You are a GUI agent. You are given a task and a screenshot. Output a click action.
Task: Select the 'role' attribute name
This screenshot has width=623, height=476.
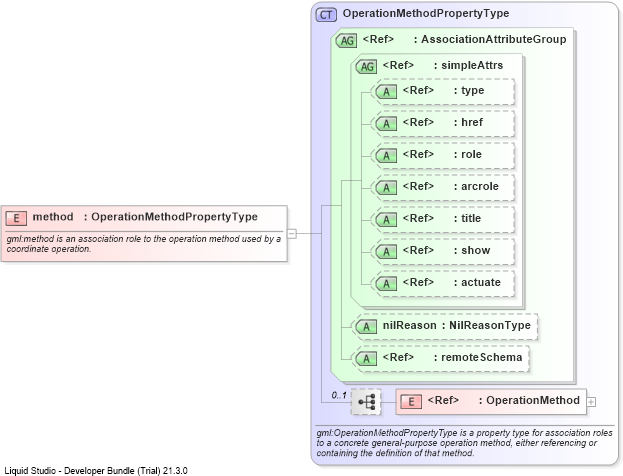[471, 154]
